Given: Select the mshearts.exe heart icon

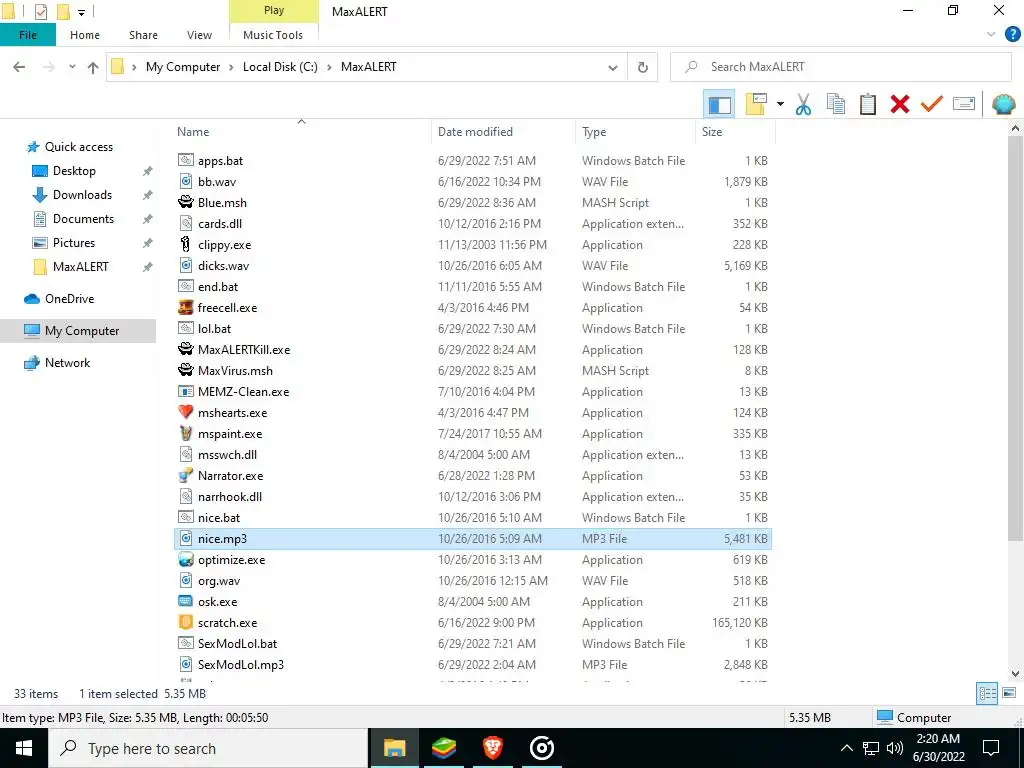Looking at the screenshot, I should coord(185,413).
